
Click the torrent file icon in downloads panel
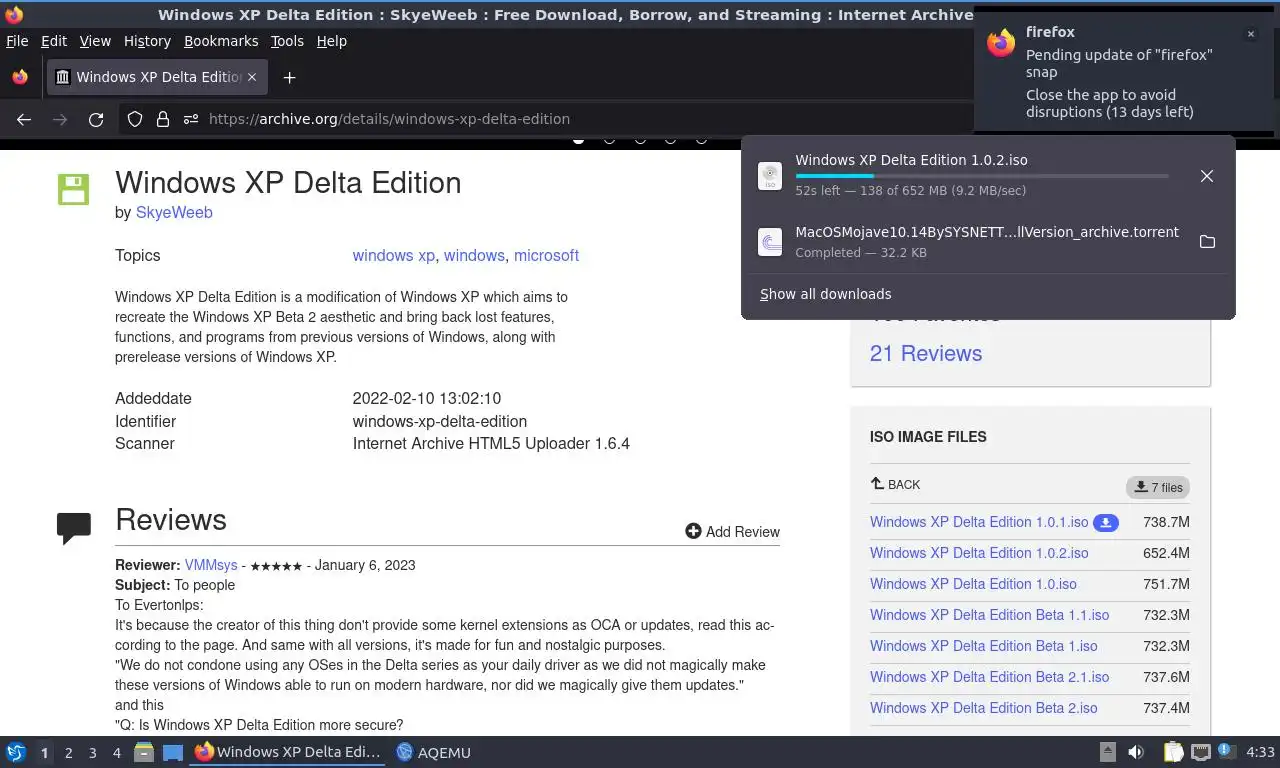point(770,242)
